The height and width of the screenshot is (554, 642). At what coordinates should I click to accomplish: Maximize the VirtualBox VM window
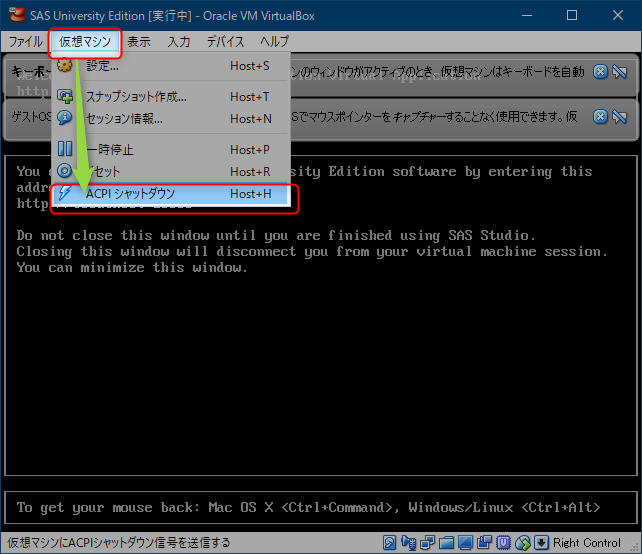[x=572, y=16]
